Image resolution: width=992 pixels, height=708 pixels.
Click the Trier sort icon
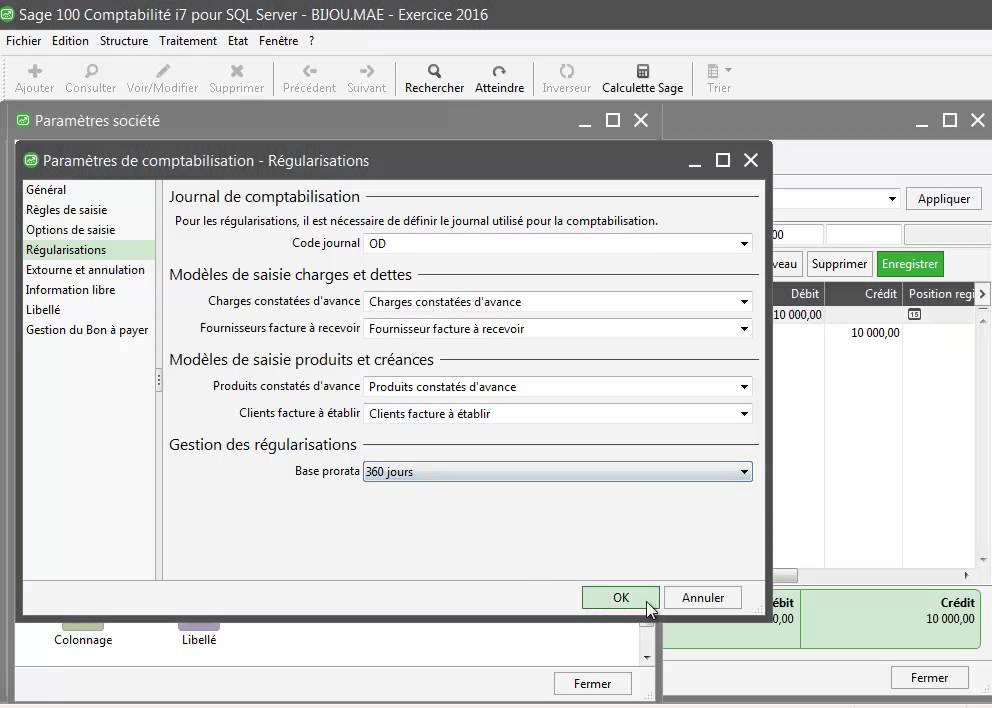[x=713, y=71]
